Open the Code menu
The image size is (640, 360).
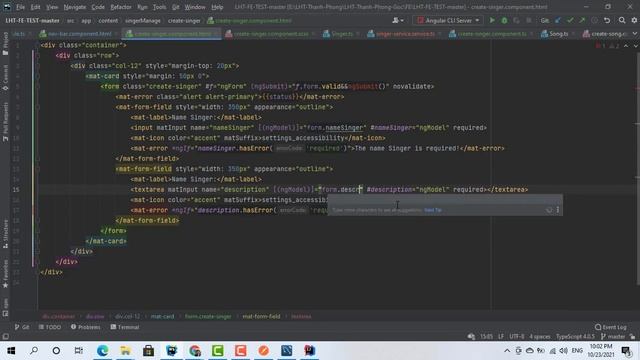(x=98, y=7)
